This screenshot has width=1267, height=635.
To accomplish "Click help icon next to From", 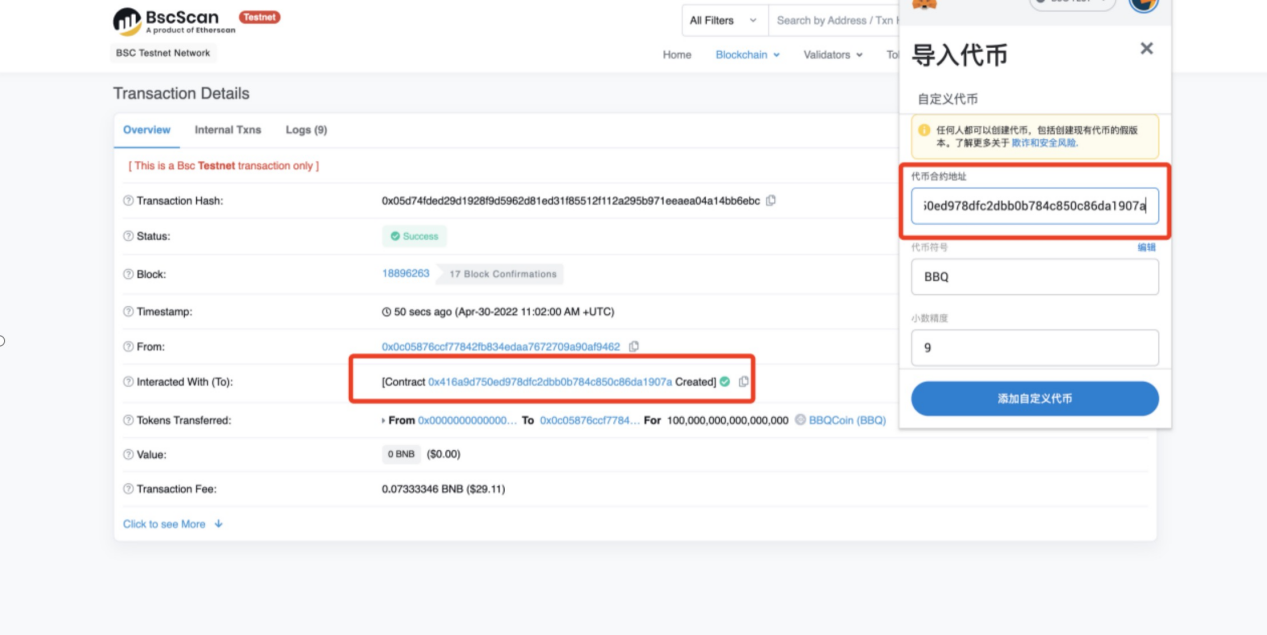I will pyautogui.click(x=128, y=347).
